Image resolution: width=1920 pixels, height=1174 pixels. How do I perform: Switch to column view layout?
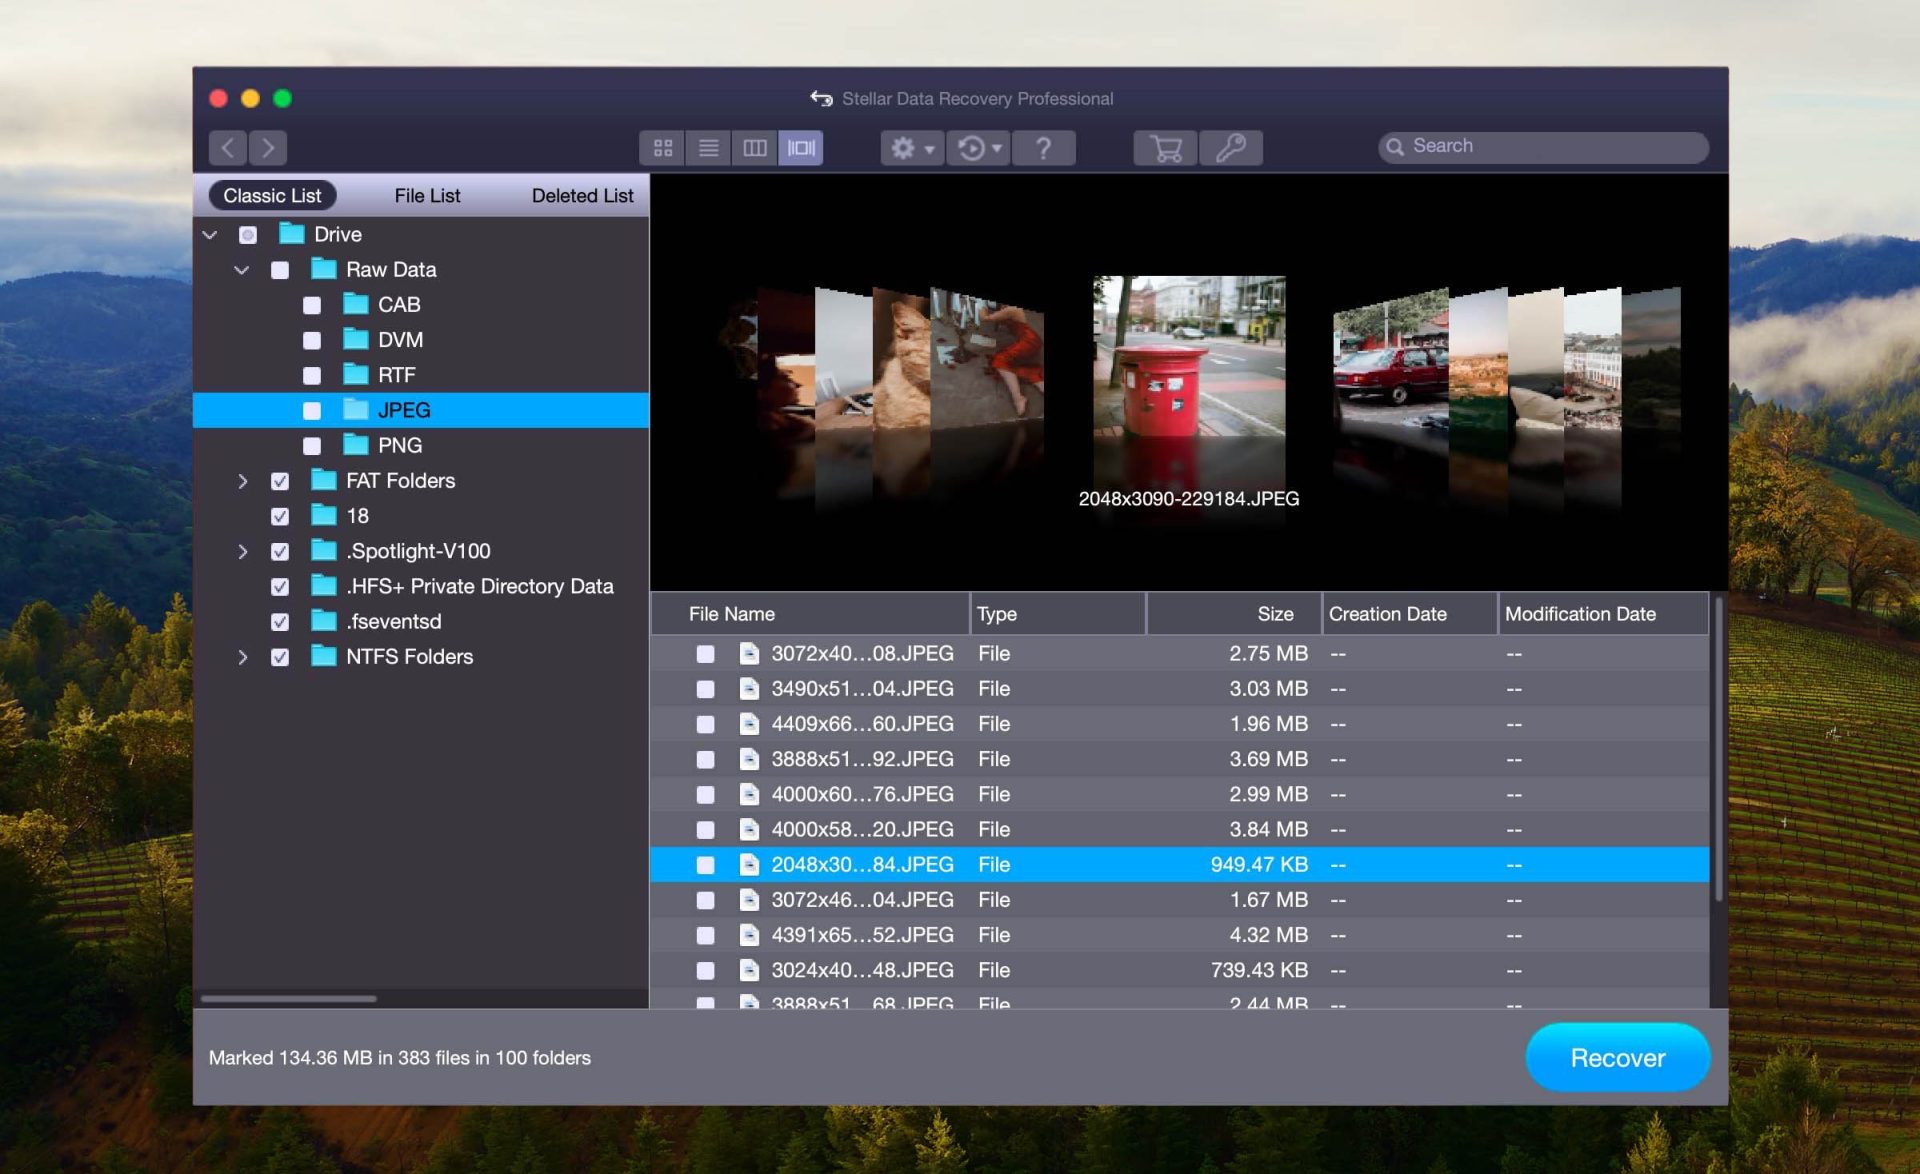(754, 147)
